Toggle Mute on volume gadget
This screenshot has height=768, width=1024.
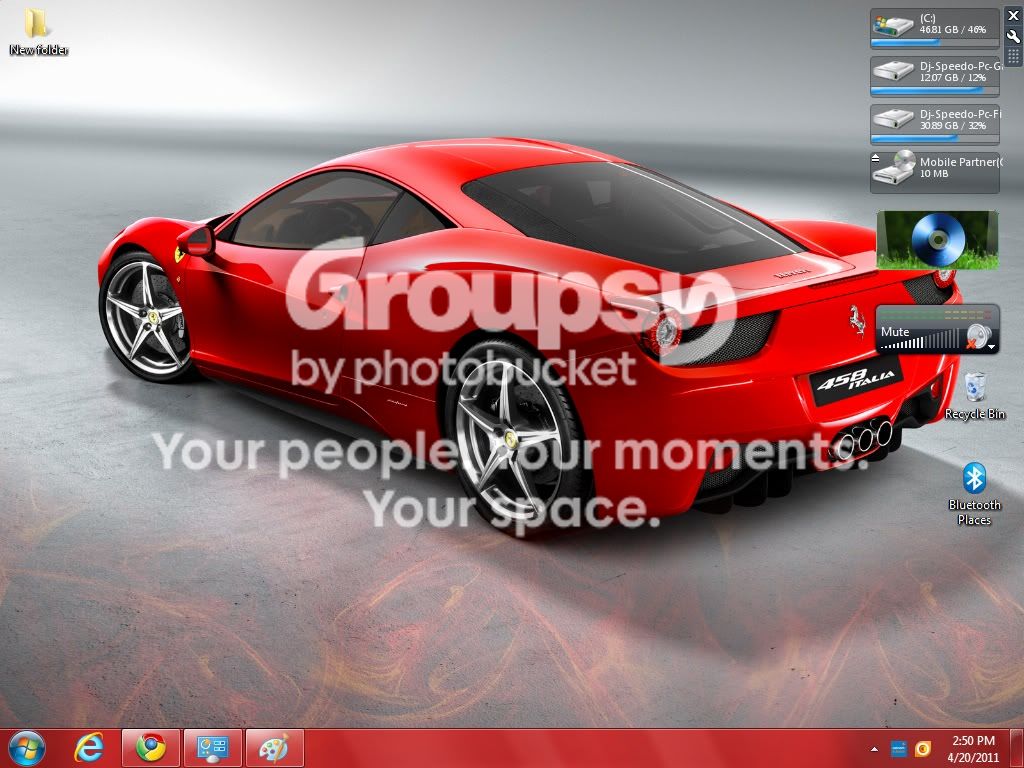[895, 332]
